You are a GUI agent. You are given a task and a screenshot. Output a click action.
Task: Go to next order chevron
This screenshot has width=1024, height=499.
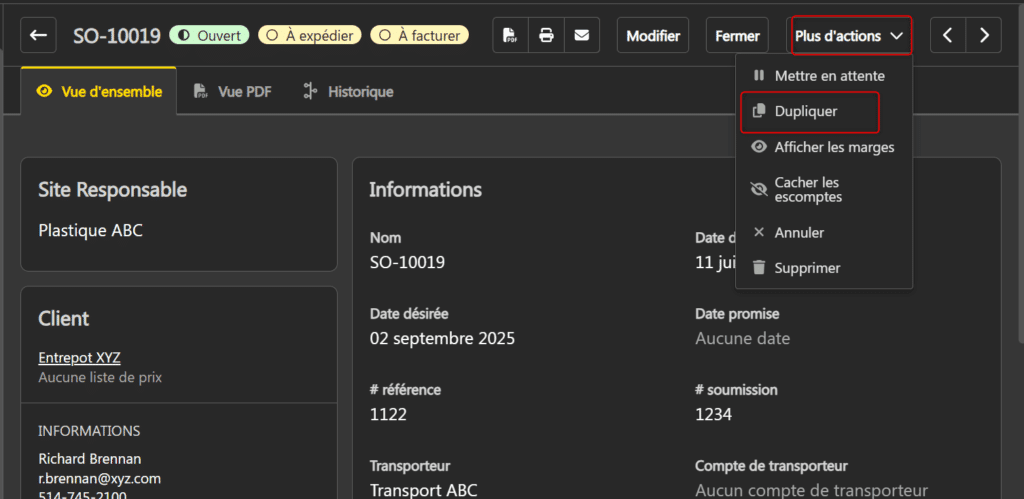point(984,36)
